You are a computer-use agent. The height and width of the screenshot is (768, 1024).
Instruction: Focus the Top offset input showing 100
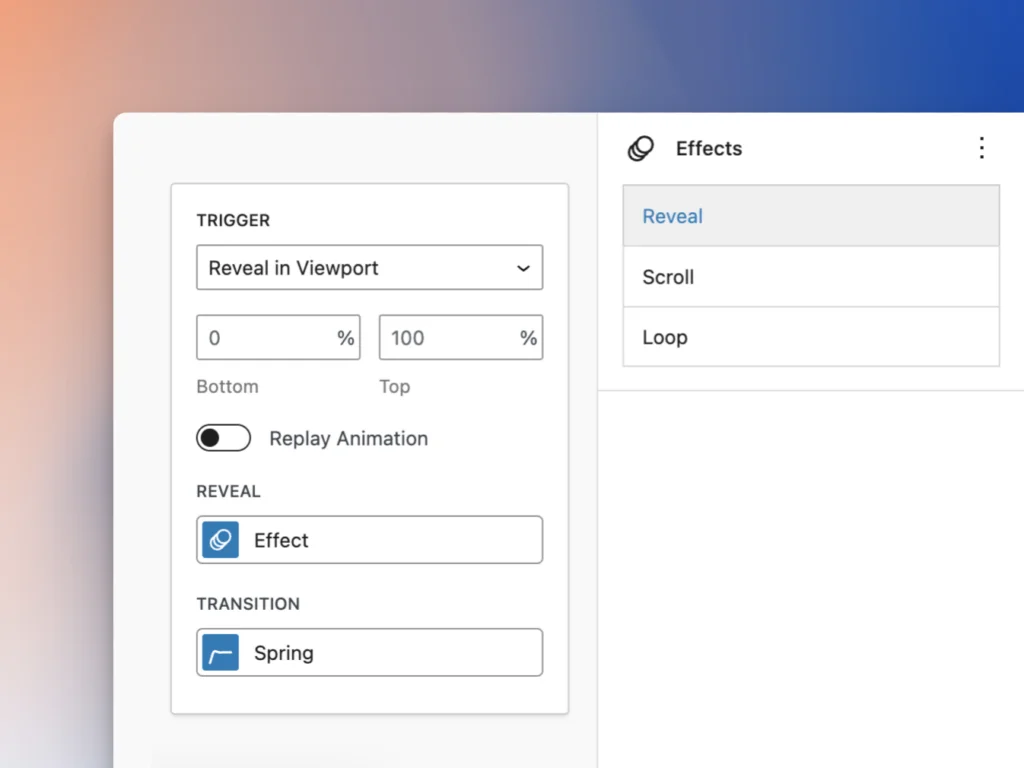click(445, 338)
